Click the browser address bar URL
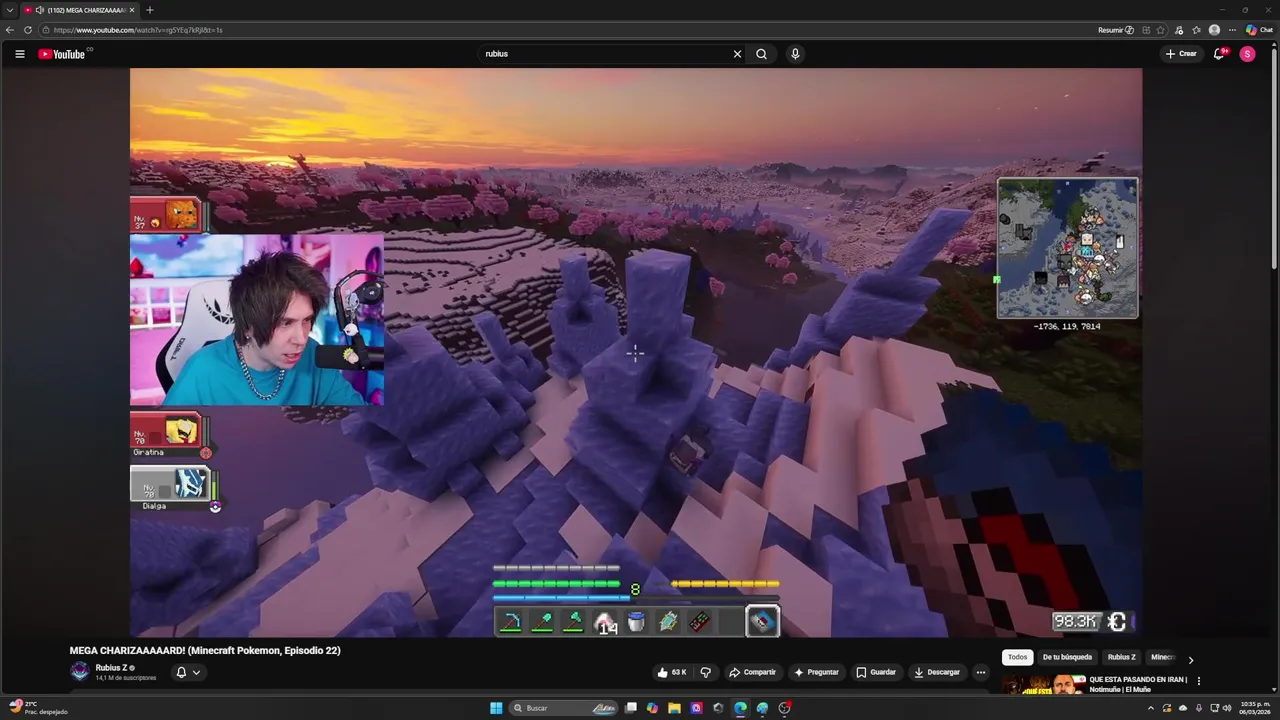Image resolution: width=1280 pixels, height=720 pixels. 138,30
